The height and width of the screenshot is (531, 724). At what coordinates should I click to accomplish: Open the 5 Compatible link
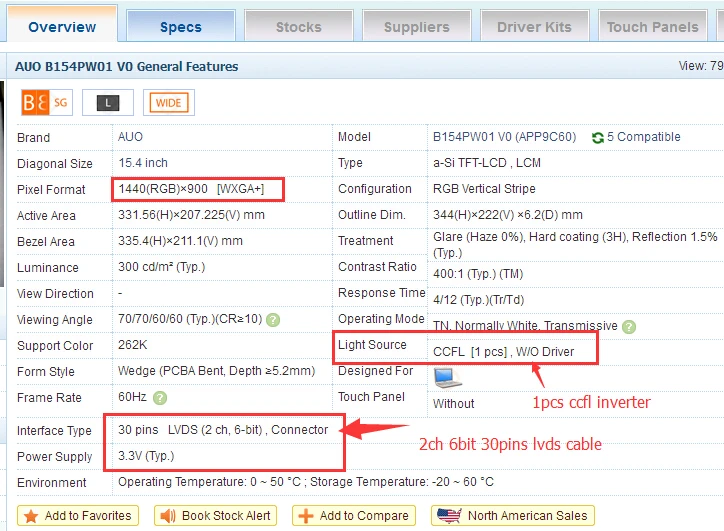click(644, 137)
